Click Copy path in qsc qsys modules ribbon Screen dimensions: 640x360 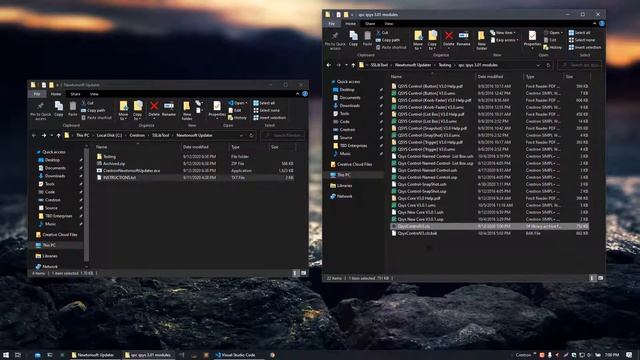pyautogui.click(x=388, y=40)
